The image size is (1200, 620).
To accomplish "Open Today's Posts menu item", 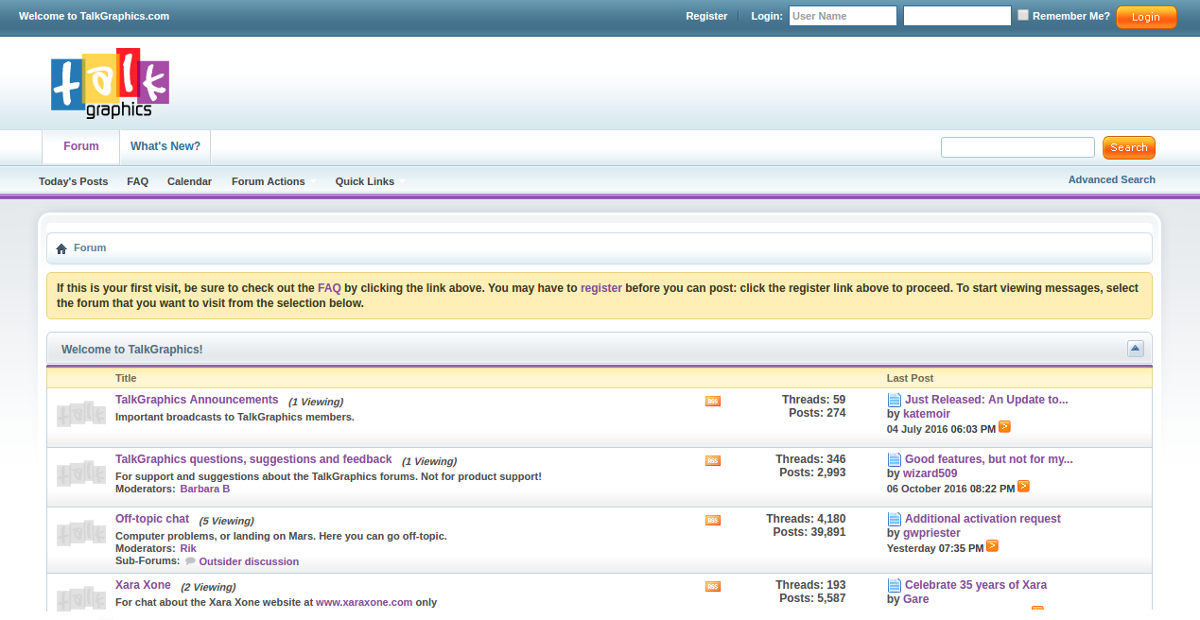I will pos(73,181).
